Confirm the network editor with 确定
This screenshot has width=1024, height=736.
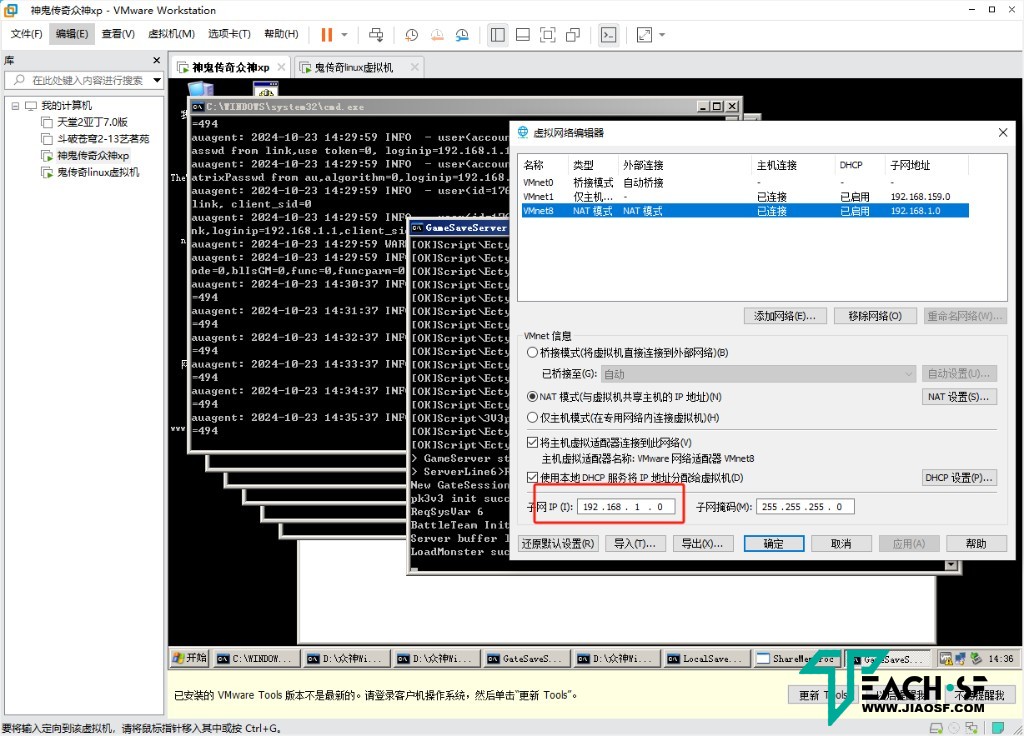tap(774, 543)
